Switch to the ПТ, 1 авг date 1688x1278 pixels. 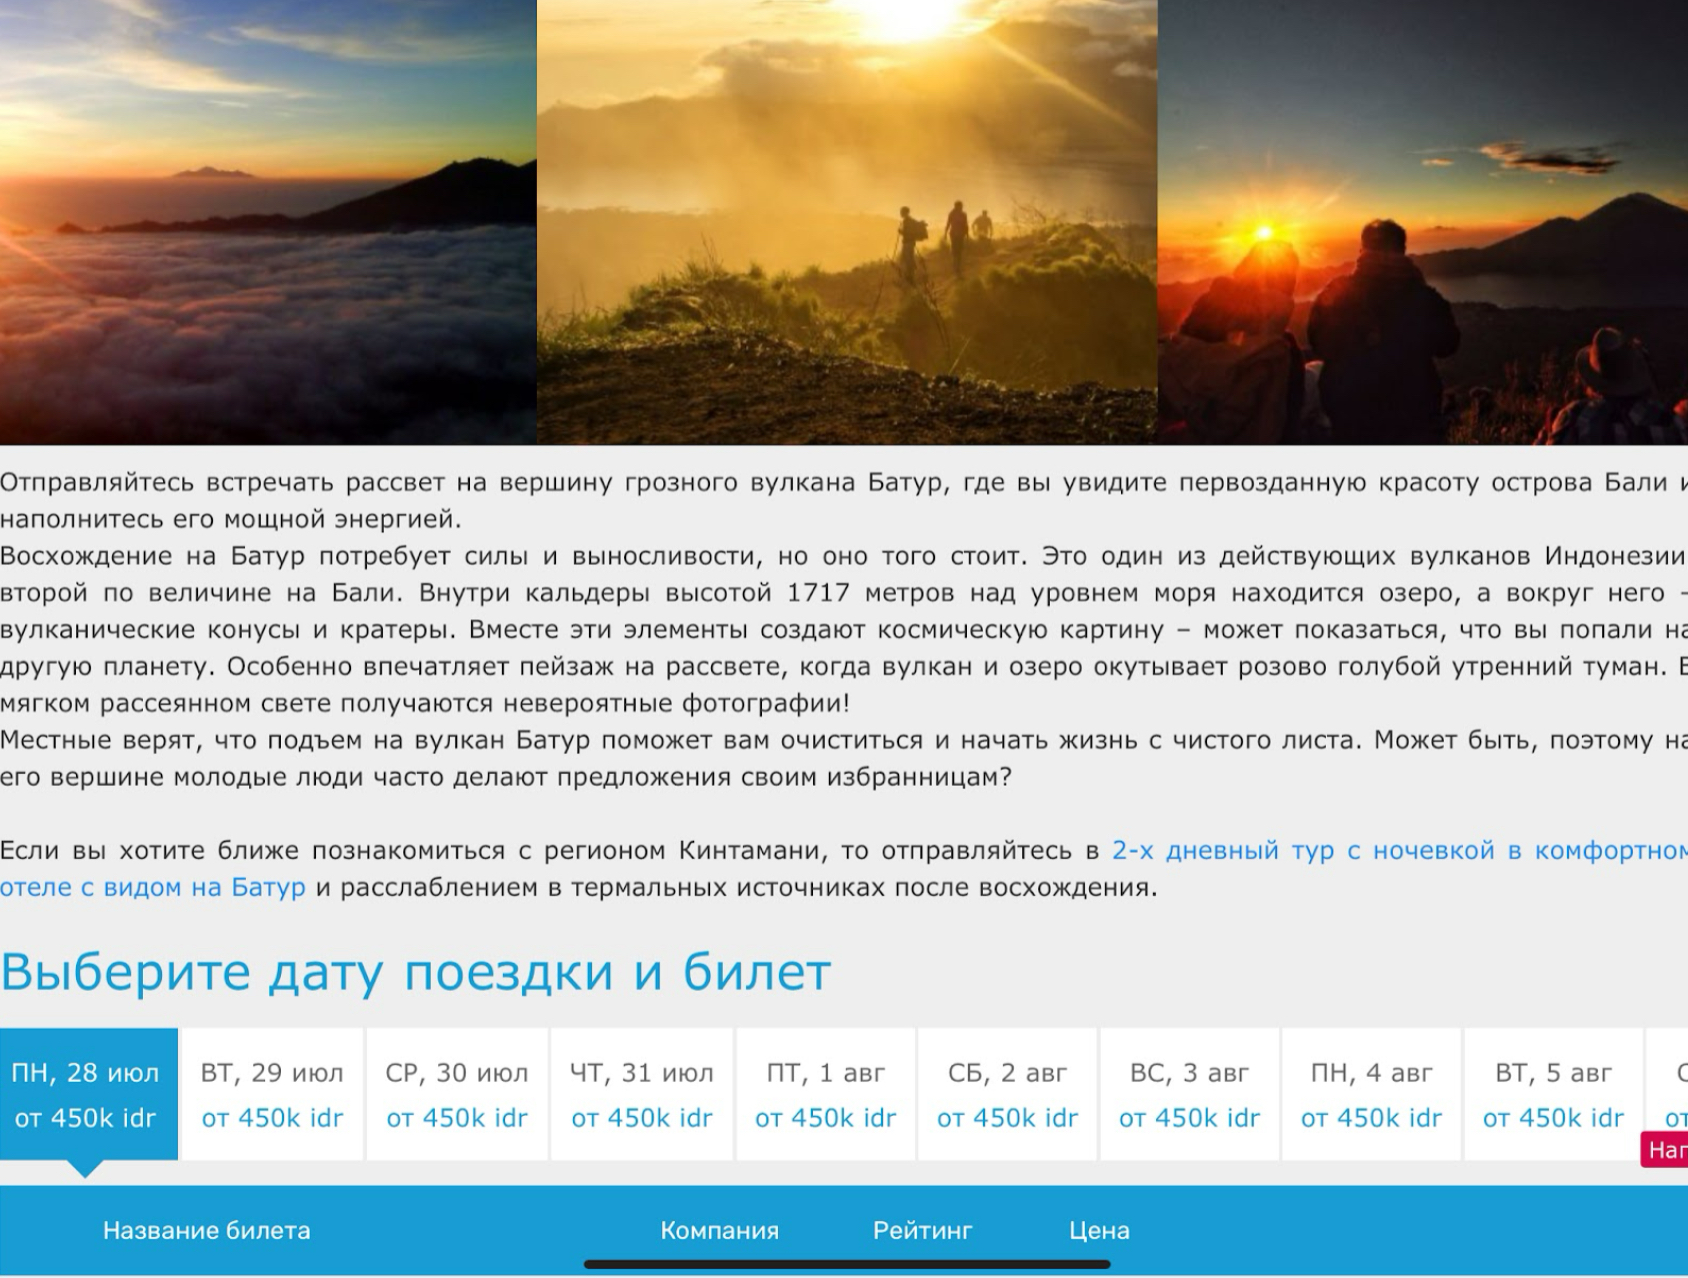826,1094
